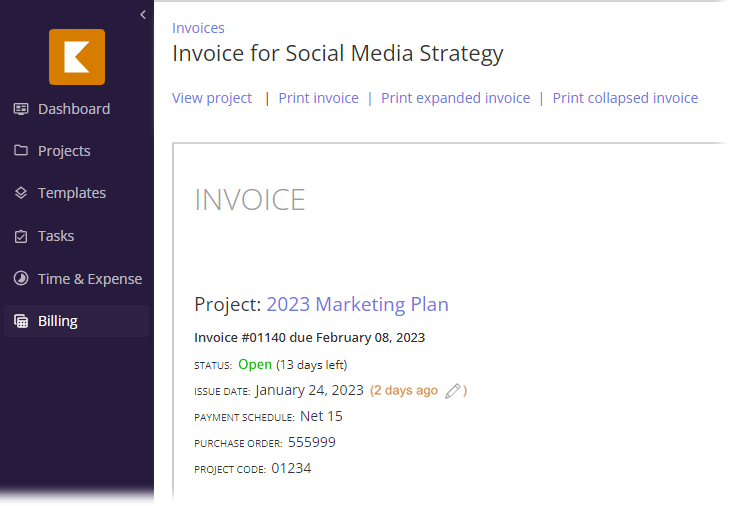Open the 2023 Marketing Plan project link
This screenshot has width=732, height=506.
click(x=358, y=304)
